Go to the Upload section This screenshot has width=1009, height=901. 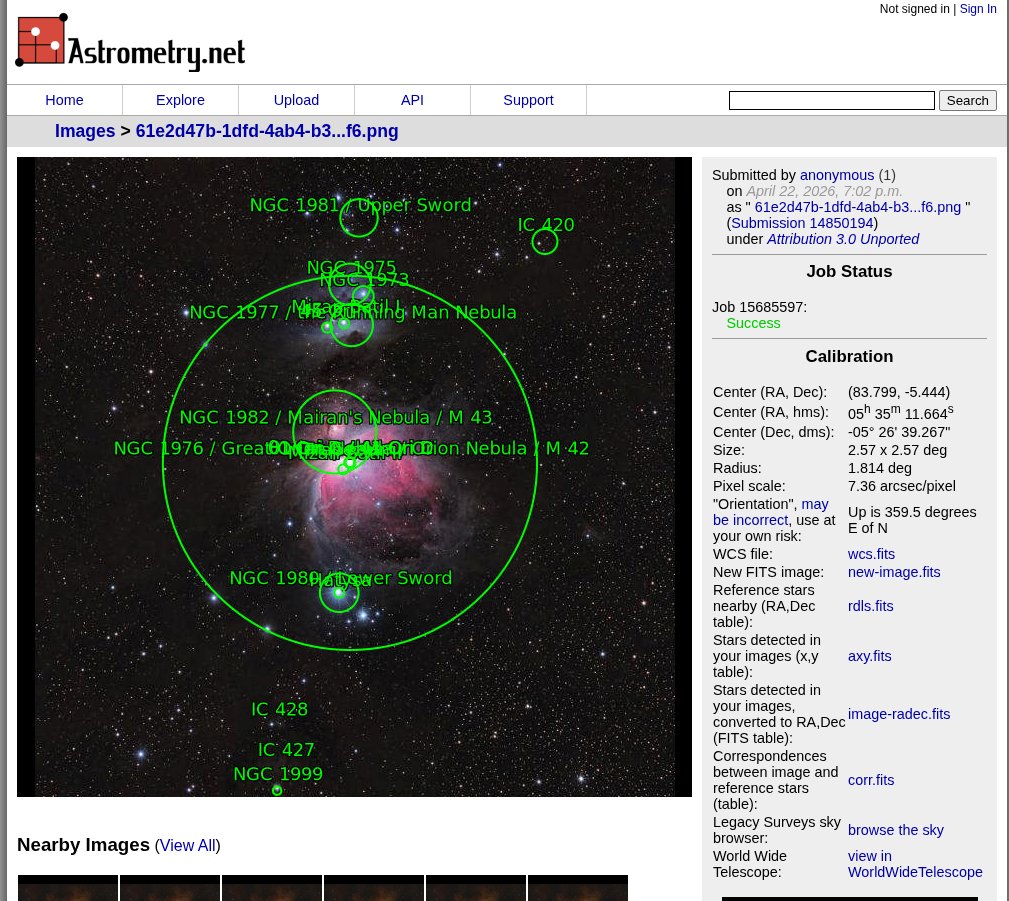pos(296,100)
